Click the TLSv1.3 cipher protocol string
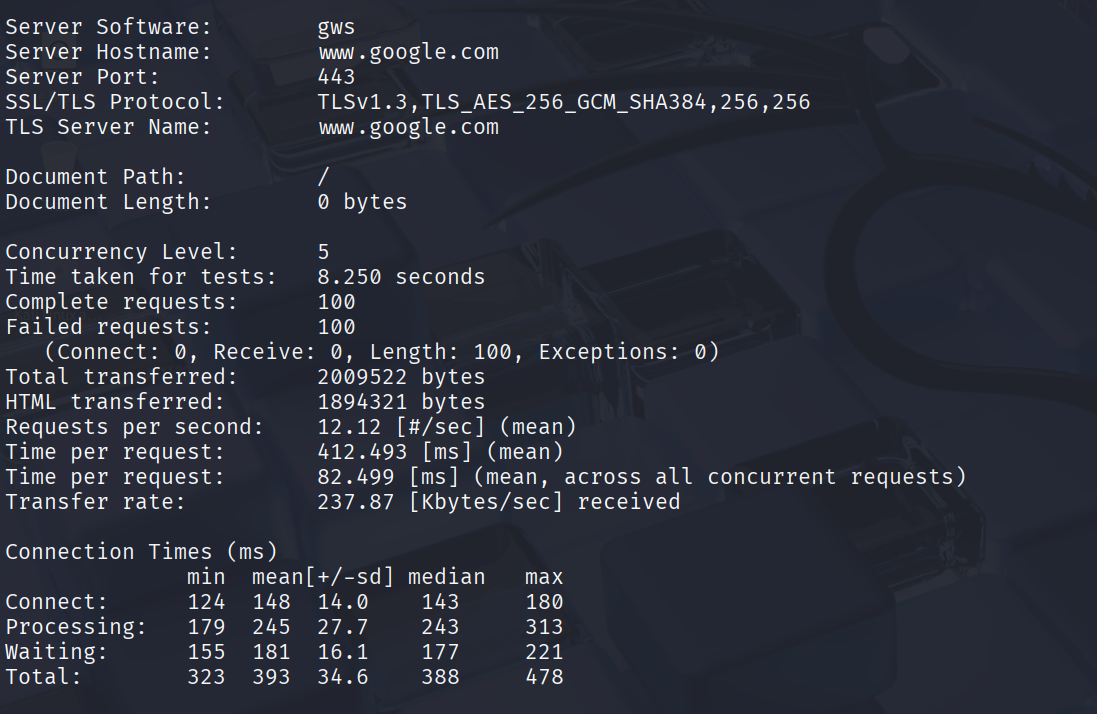This screenshot has width=1097, height=714. (x=564, y=102)
